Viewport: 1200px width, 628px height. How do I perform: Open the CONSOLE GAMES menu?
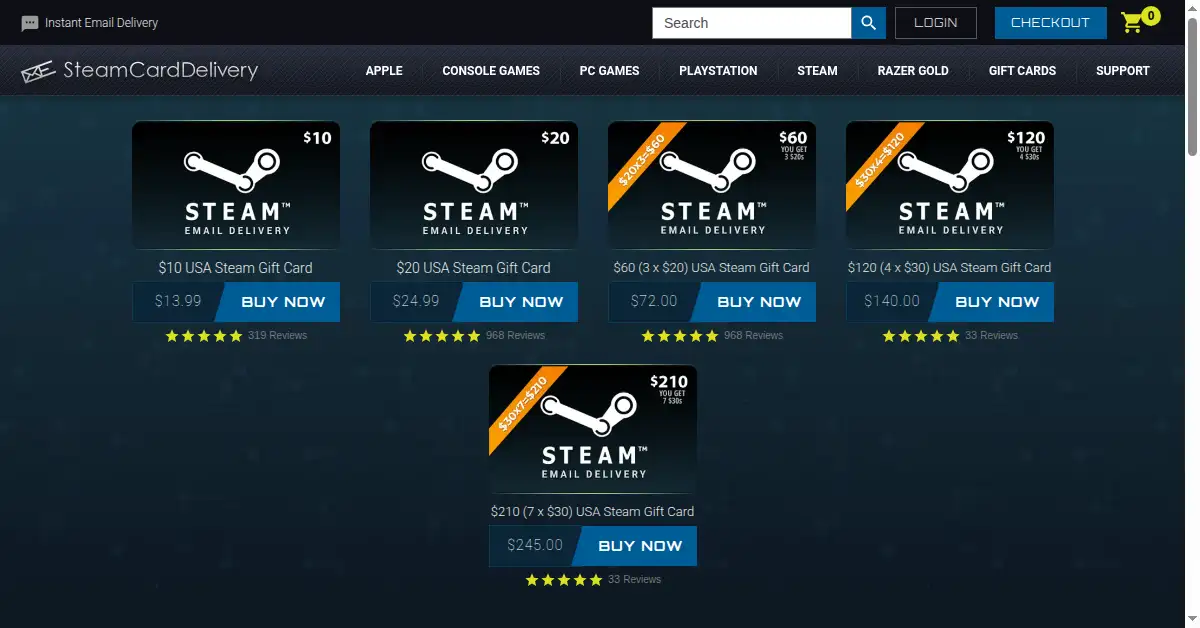pyautogui.click(x=491, y=71)
